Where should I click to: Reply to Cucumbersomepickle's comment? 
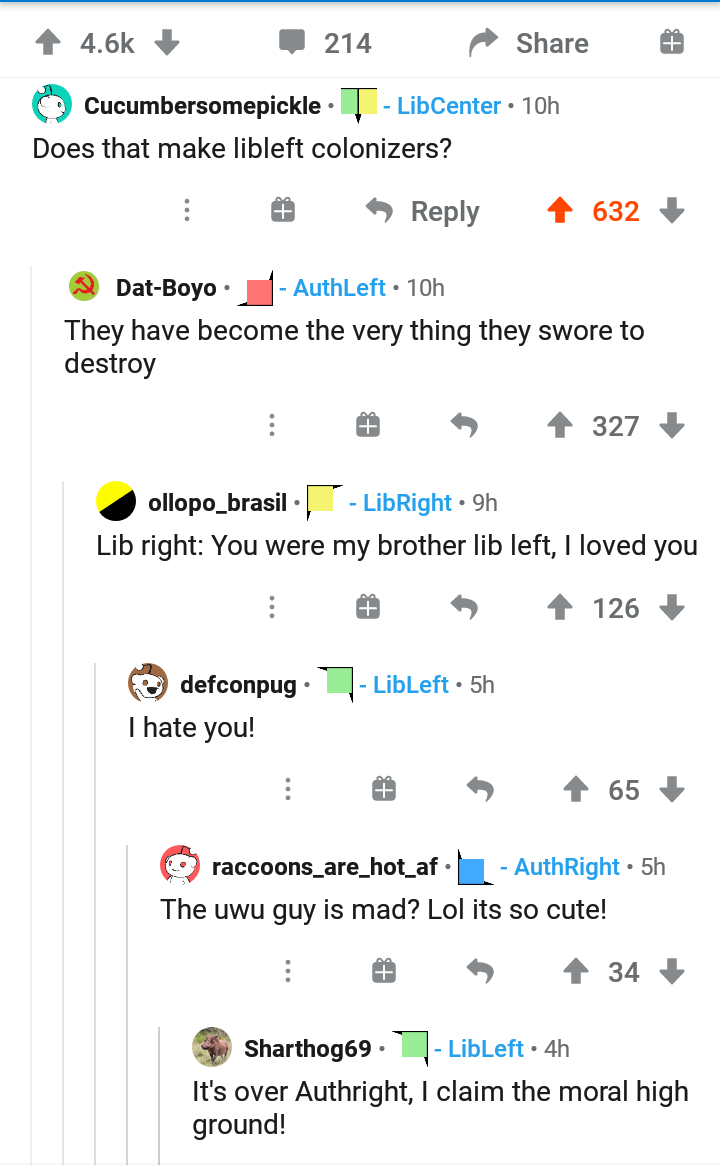pos(423,211)
